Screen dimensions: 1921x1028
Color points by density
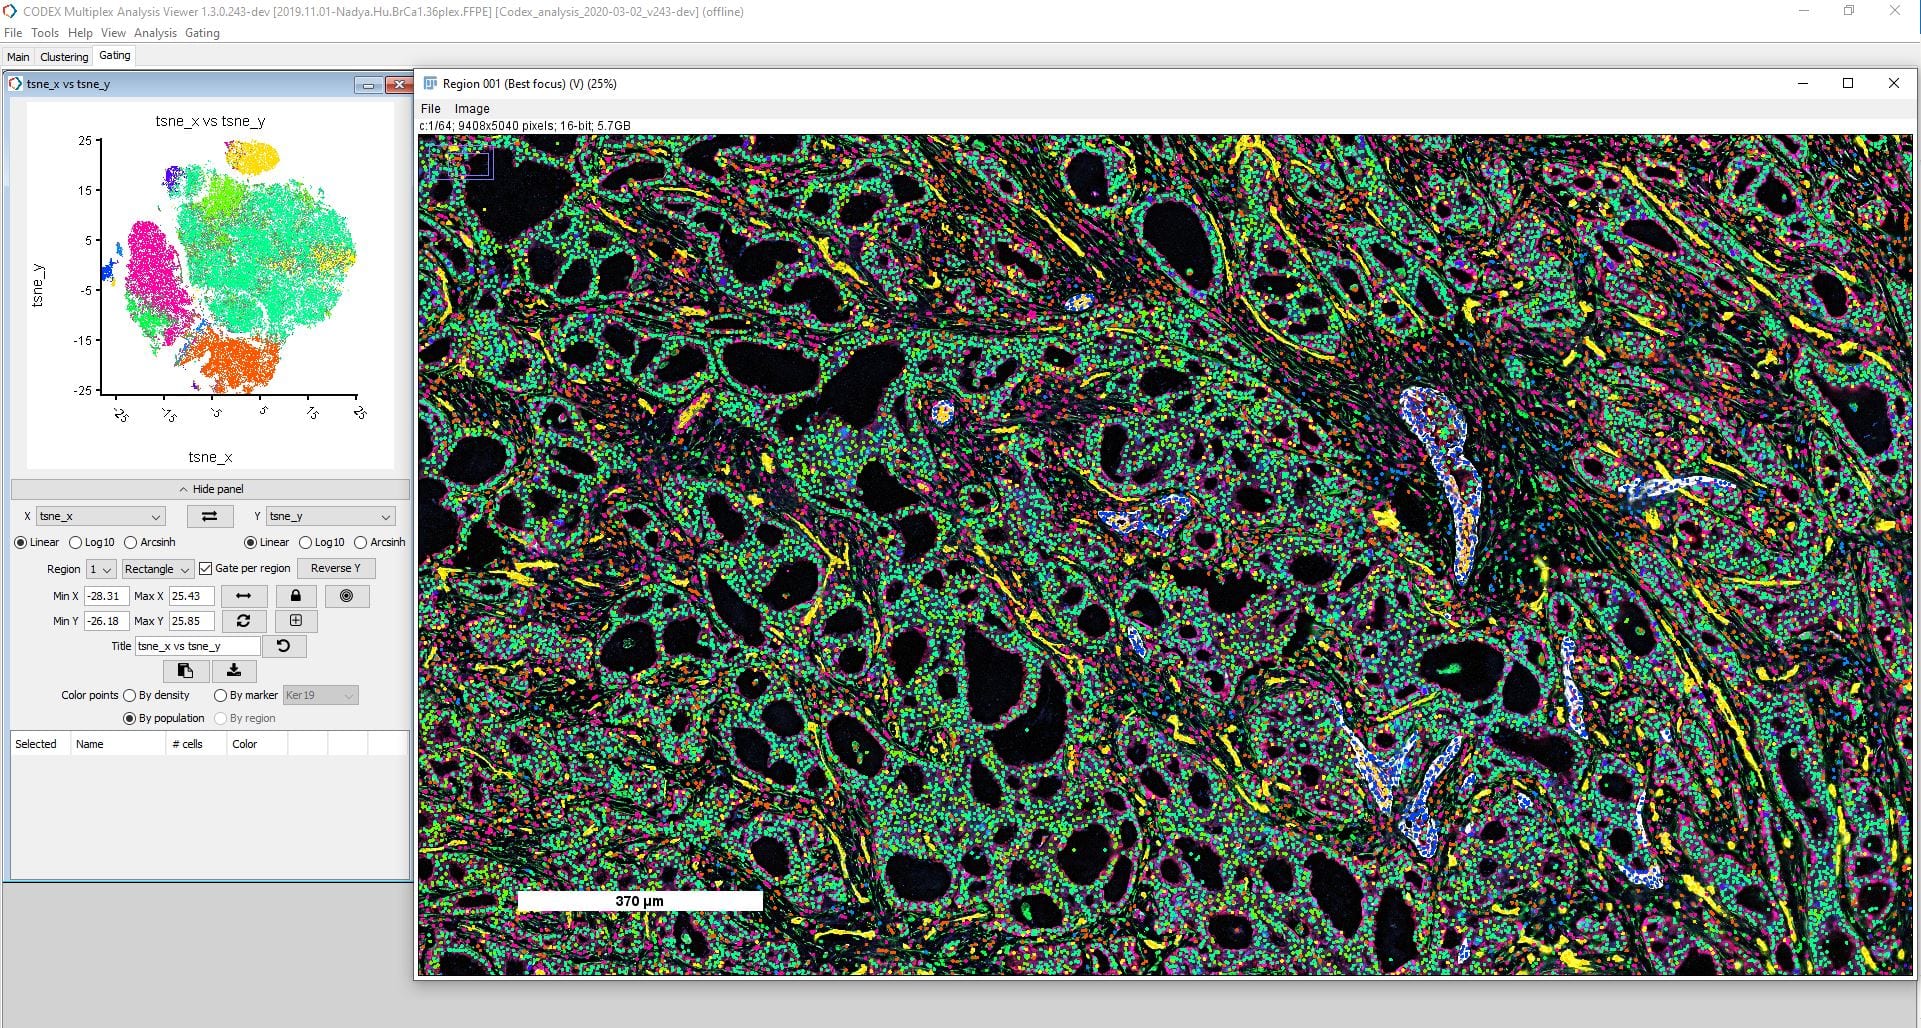[x=130, y=696]
